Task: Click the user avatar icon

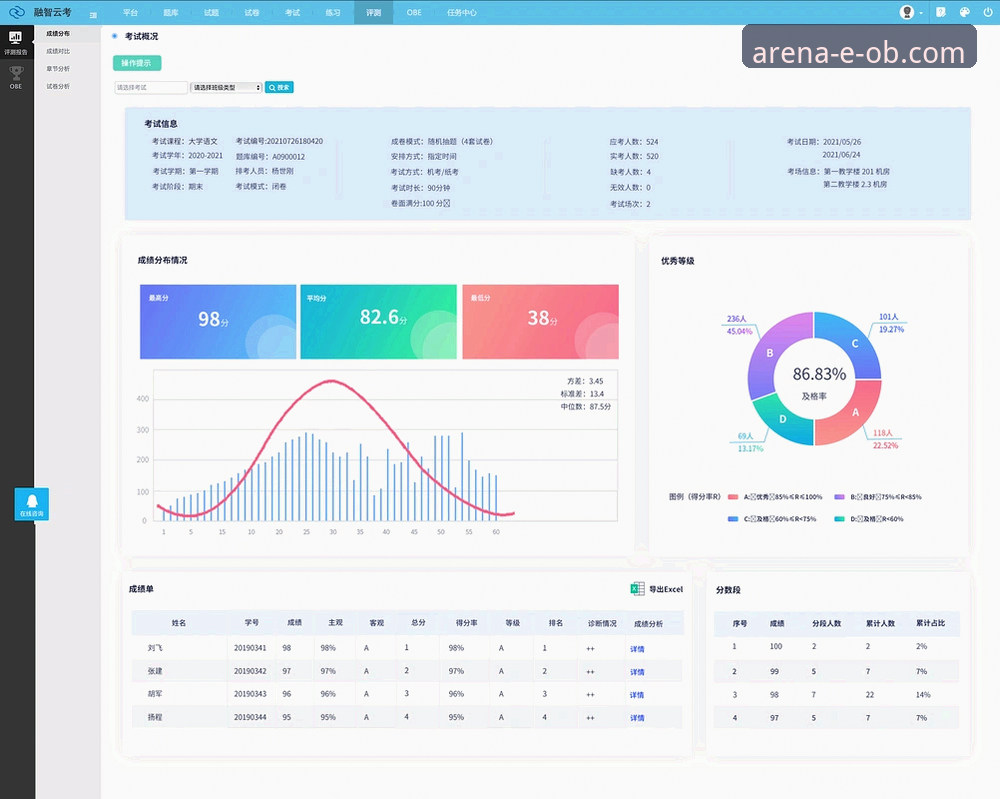Action: 906,12
